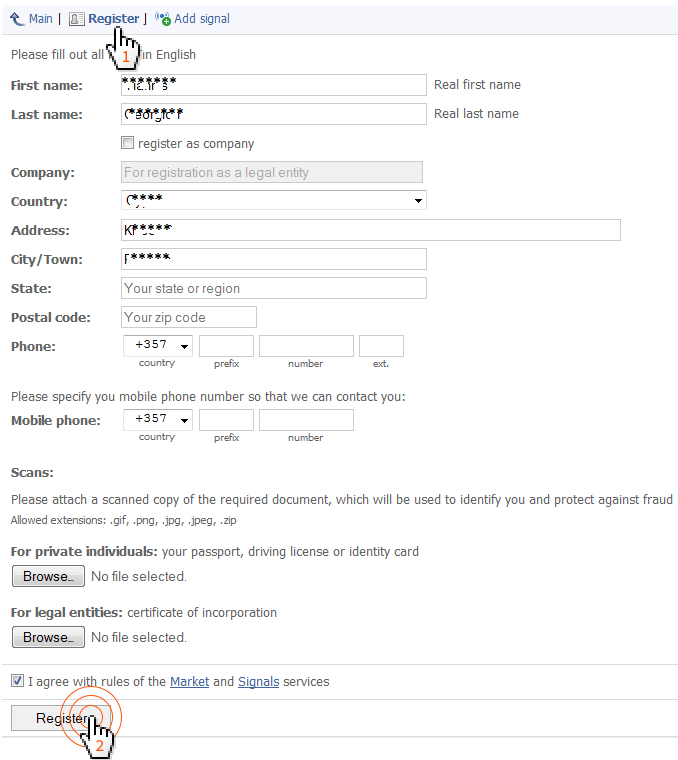678x760 pixels.
Task: Click the Main back-arrow icon
Action: (x=17, y=19)
